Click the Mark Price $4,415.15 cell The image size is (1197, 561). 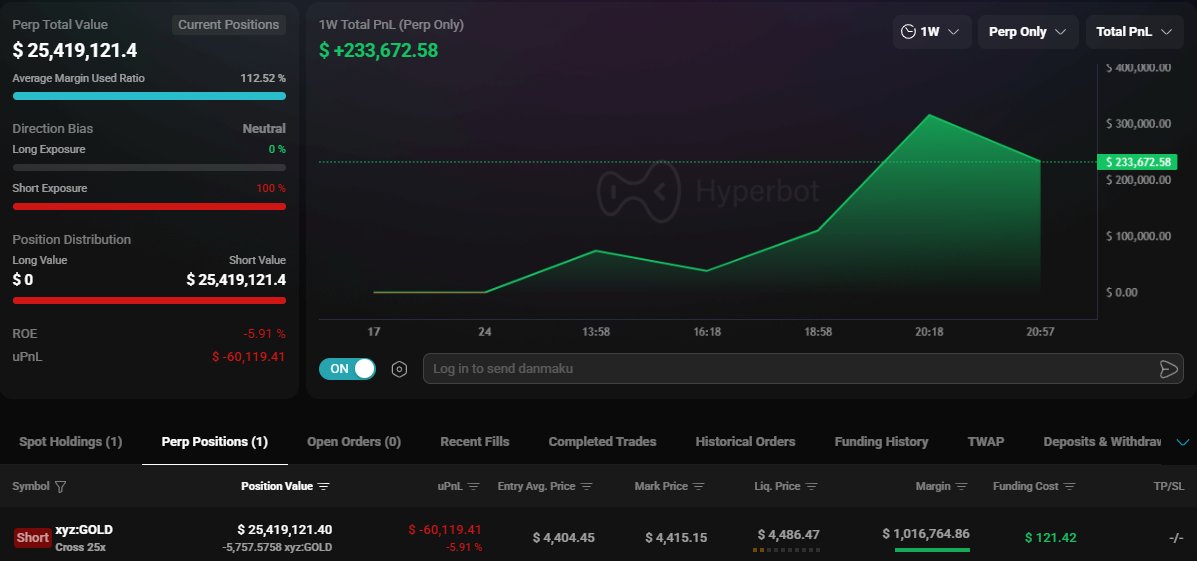[x=676, y=538]
